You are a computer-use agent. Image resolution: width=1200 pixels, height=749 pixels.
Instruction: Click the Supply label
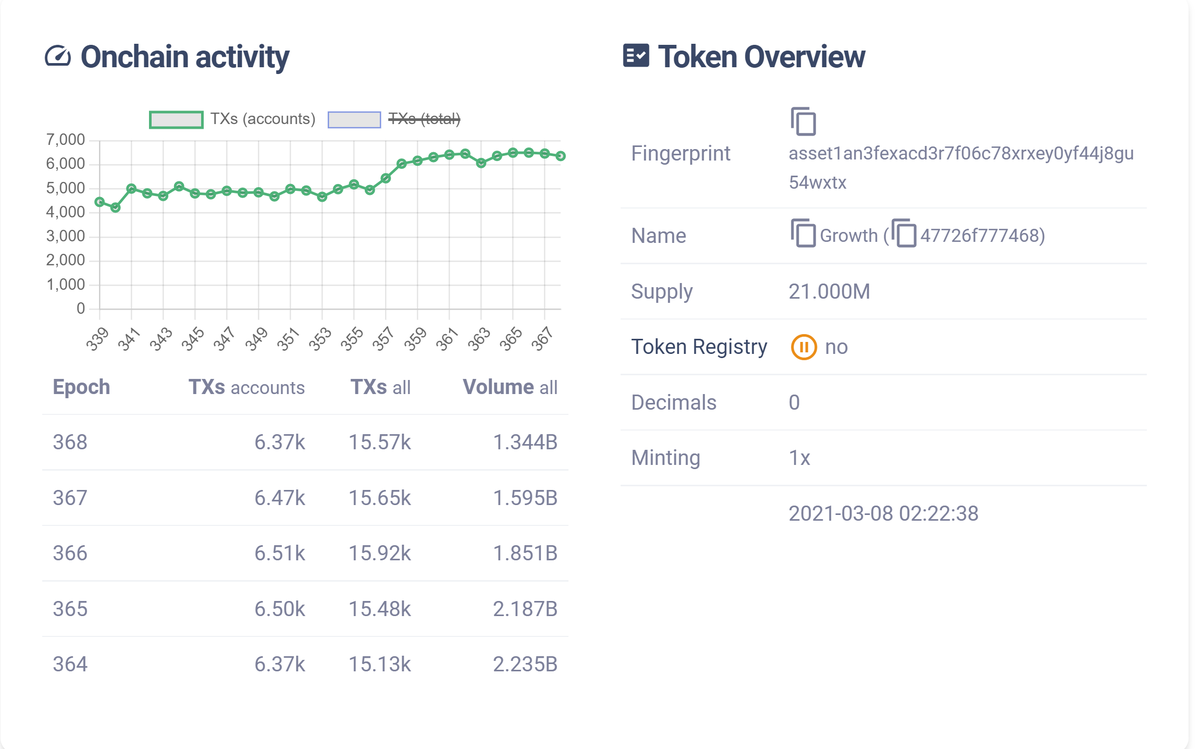click(662, 291)
